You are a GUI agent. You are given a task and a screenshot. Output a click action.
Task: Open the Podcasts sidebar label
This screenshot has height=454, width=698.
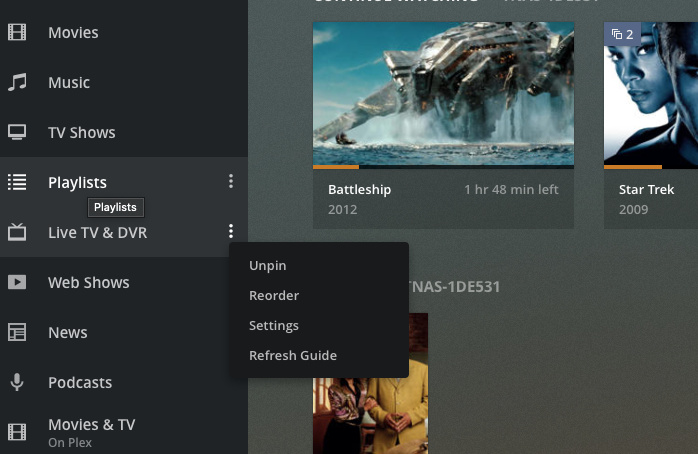click(x=80, y=382)
